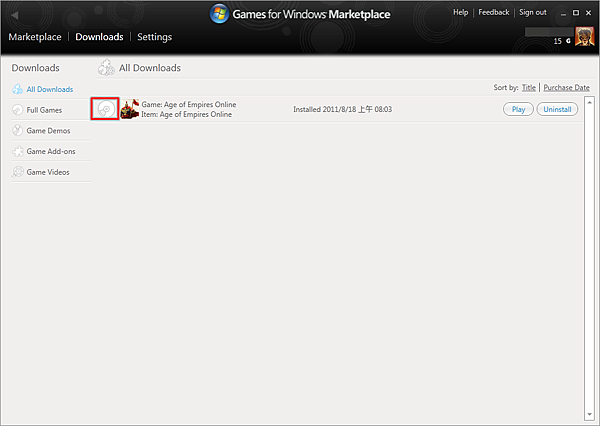
Task: Select All Downloads in sidebar
Action: [50, 89]
